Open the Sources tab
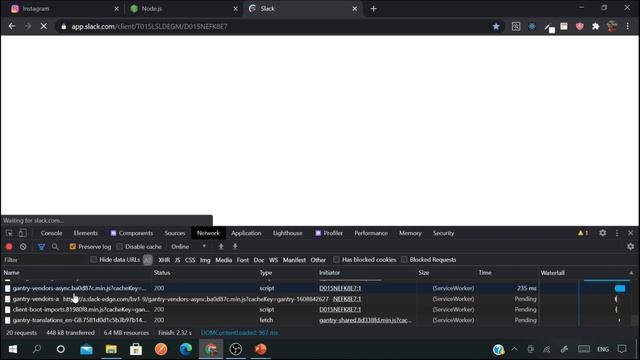The width and height of the screenshot is (640, 360). [175, 233]
